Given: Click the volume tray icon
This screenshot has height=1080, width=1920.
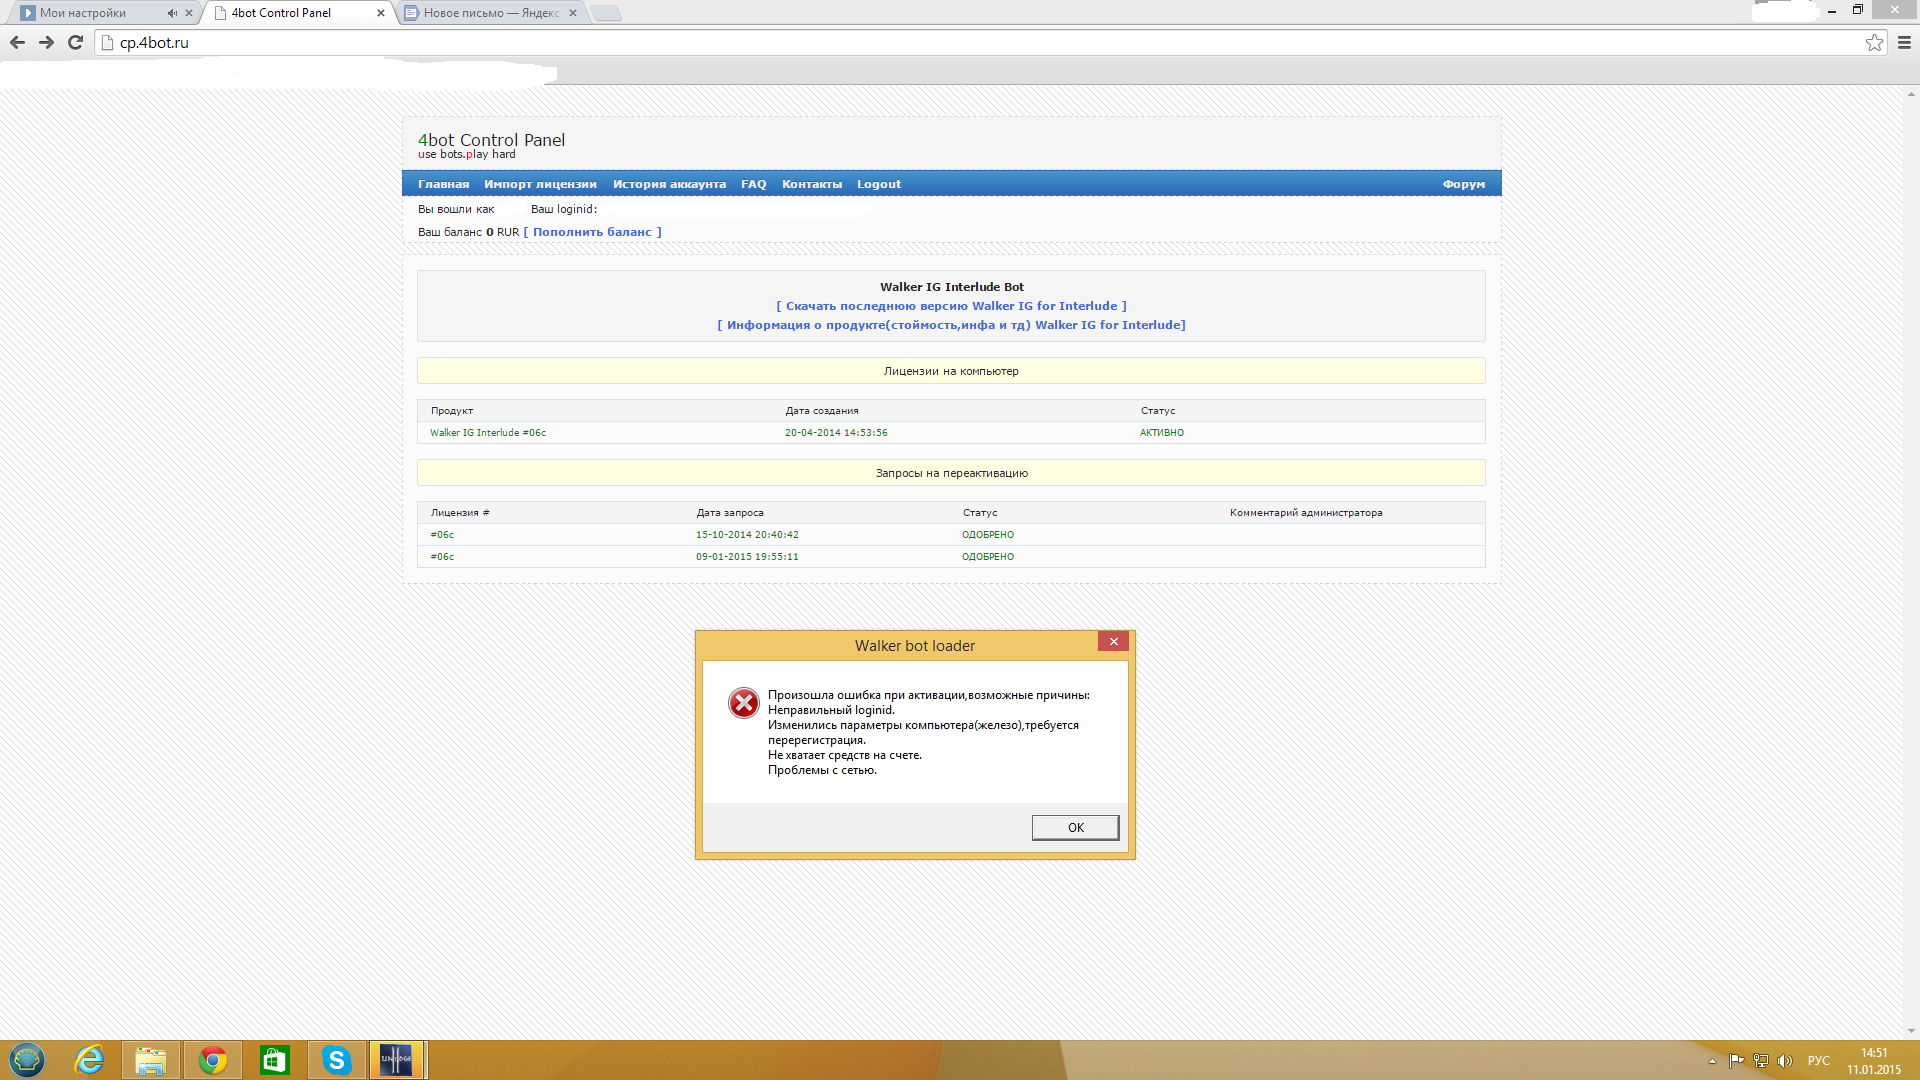Looking at the screenshot, I should [1785, 1061].
